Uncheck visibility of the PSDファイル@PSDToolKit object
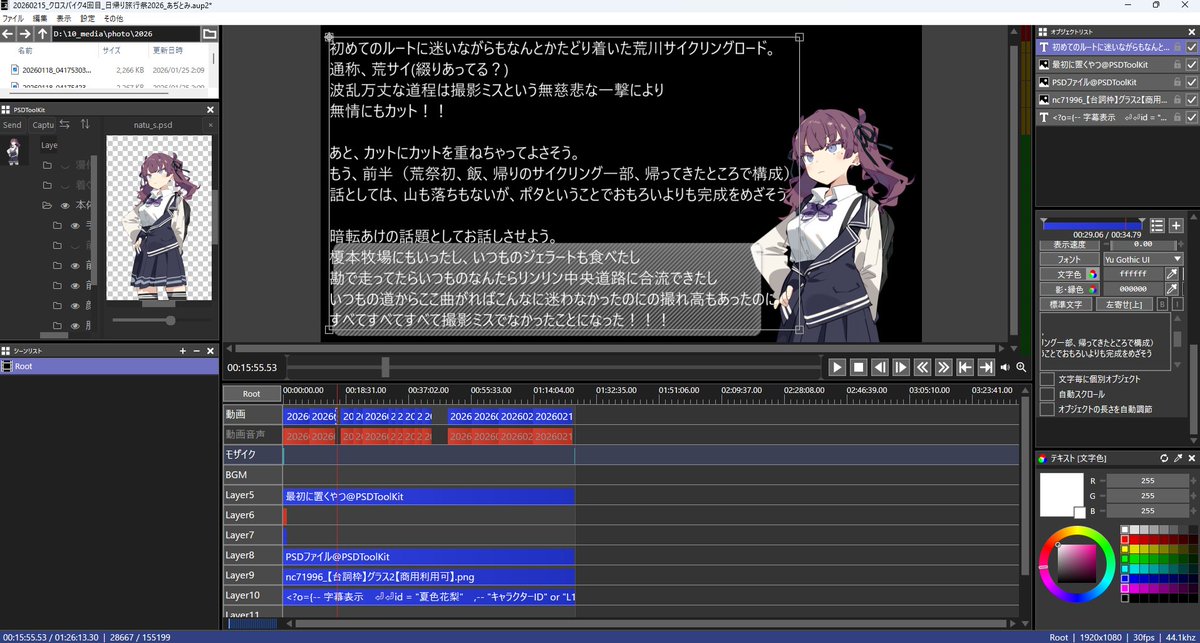 [1191, 82]
